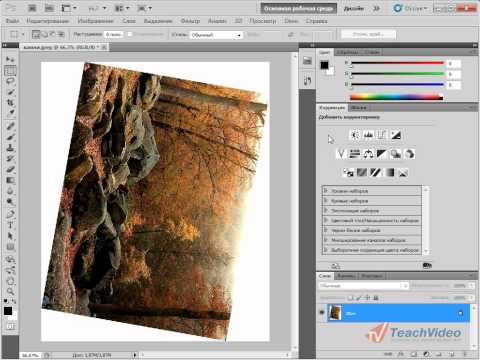Select the Zoom tool in toolbox
The image size is (480, 360).
click(x=10, y=291)
